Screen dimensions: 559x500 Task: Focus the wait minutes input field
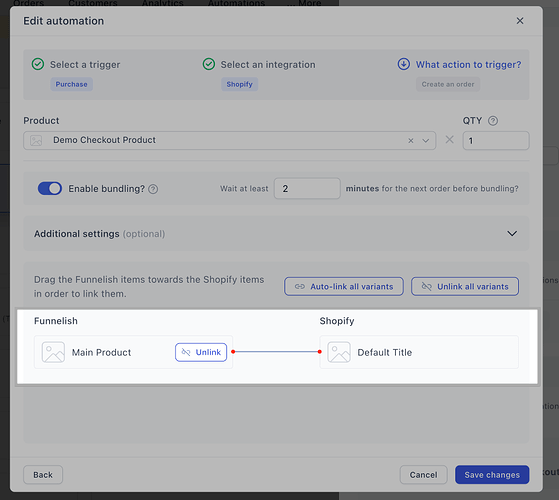coord(307,189)
